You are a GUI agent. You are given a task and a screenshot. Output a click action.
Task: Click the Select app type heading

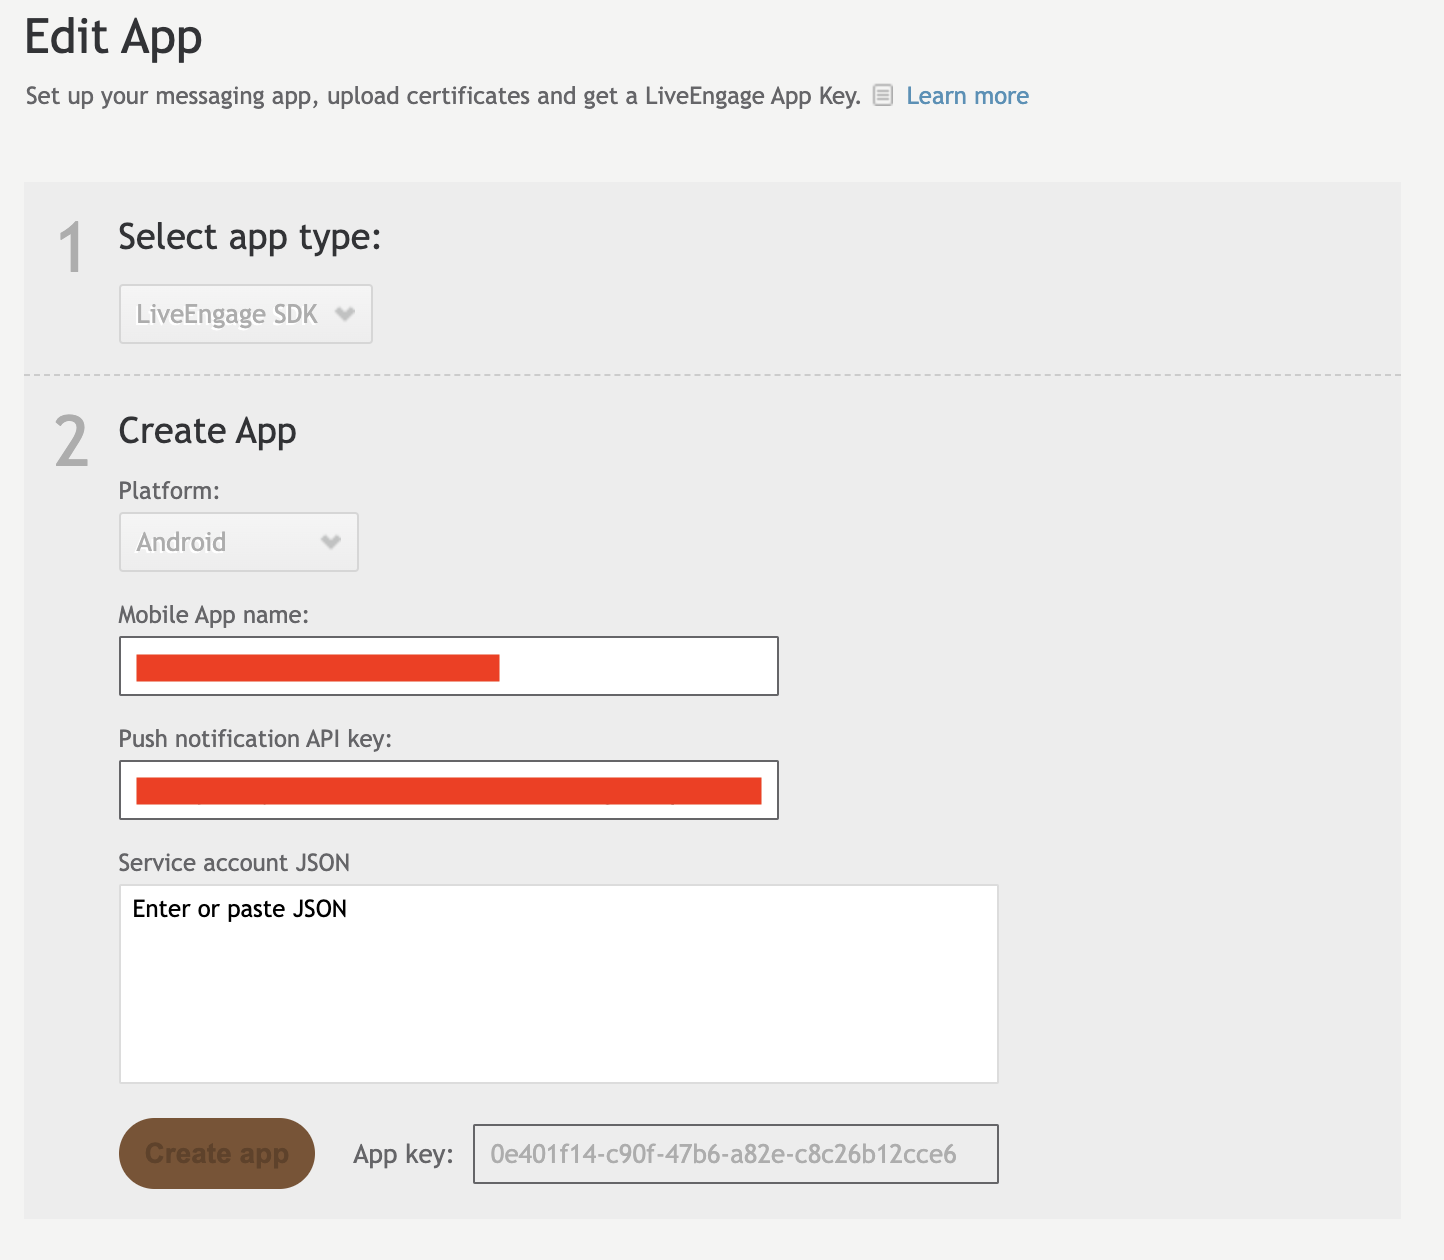coord(250,237)
